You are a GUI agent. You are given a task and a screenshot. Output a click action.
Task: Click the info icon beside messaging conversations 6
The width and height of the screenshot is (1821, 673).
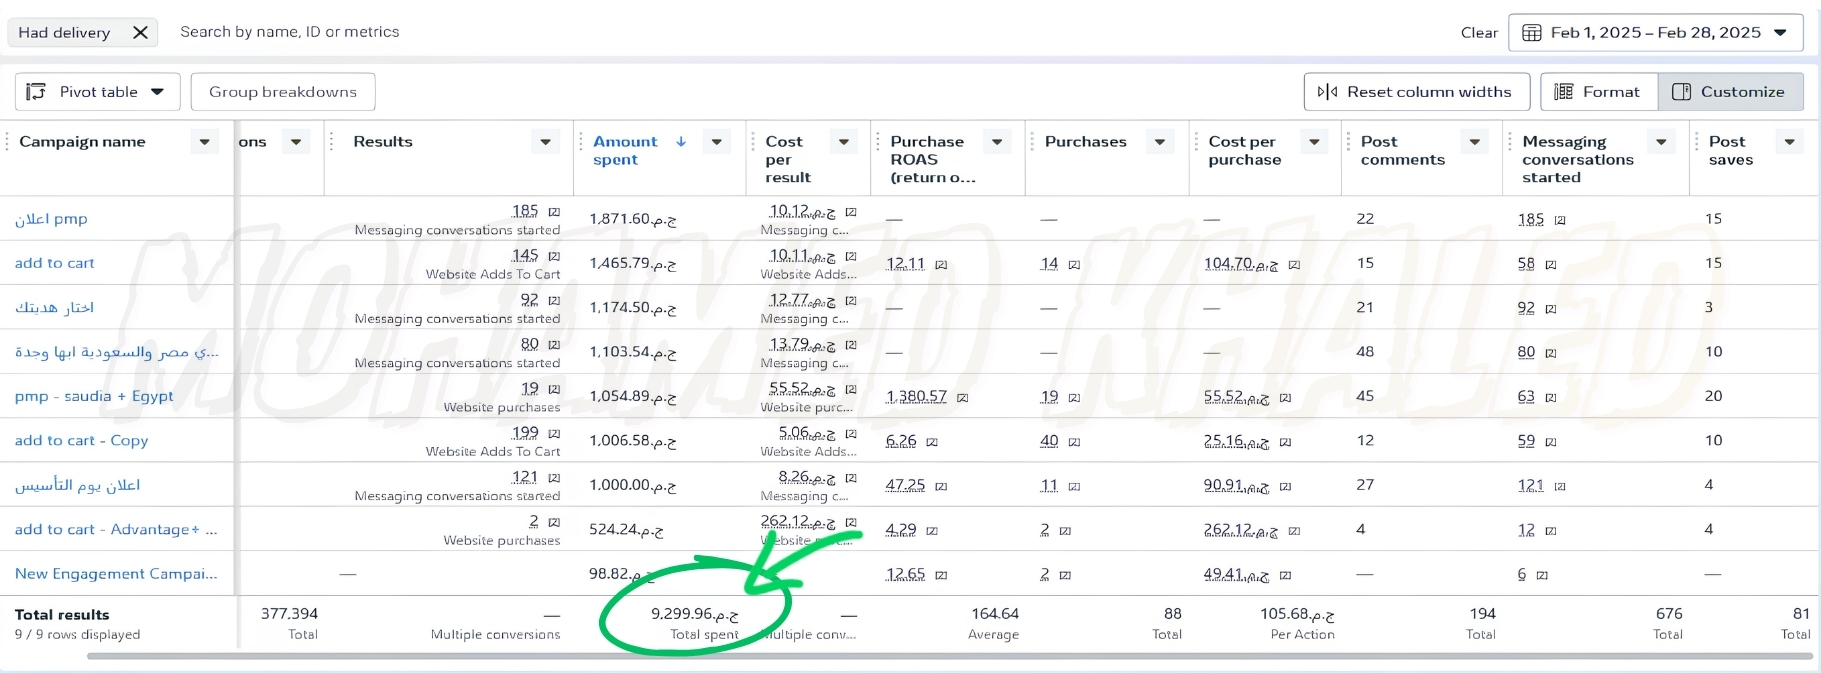(1542, 576)
